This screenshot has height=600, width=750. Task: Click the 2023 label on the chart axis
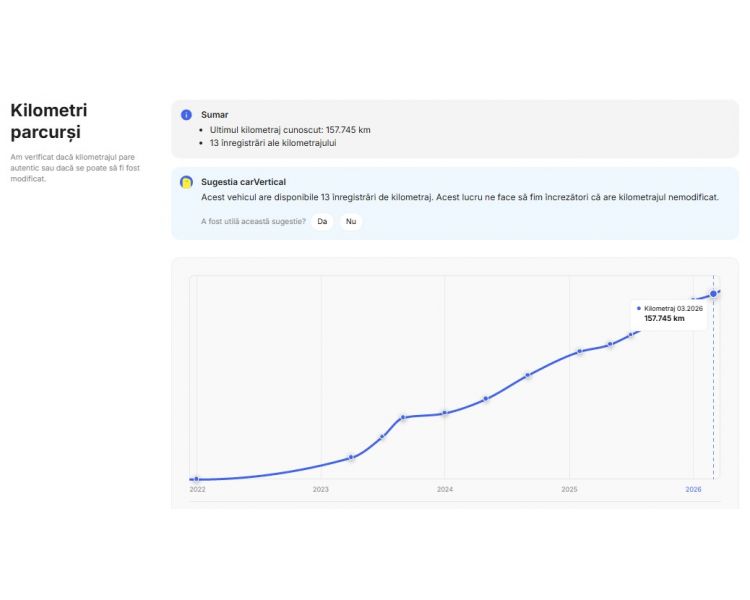coord(320,489)
